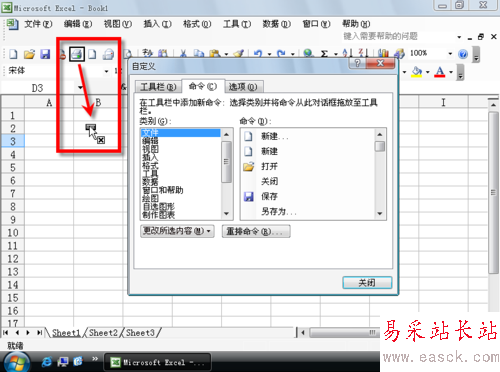Click the Windows Start orb
The image size is (500, 372).
[x=17, y=363]
